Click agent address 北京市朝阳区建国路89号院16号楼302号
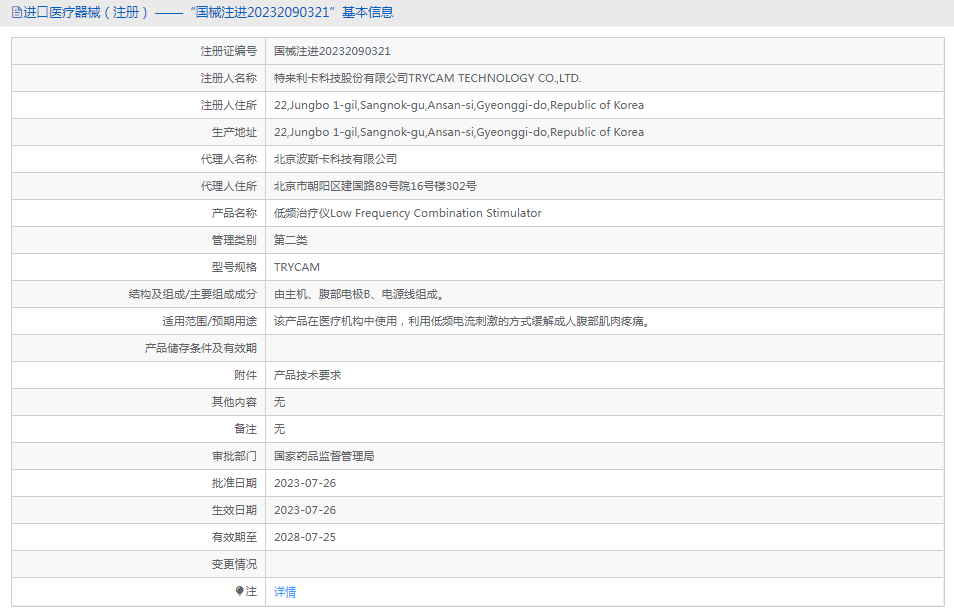This screenshot has height=616, width=954. pyautogui.click(x=375, y=186)
